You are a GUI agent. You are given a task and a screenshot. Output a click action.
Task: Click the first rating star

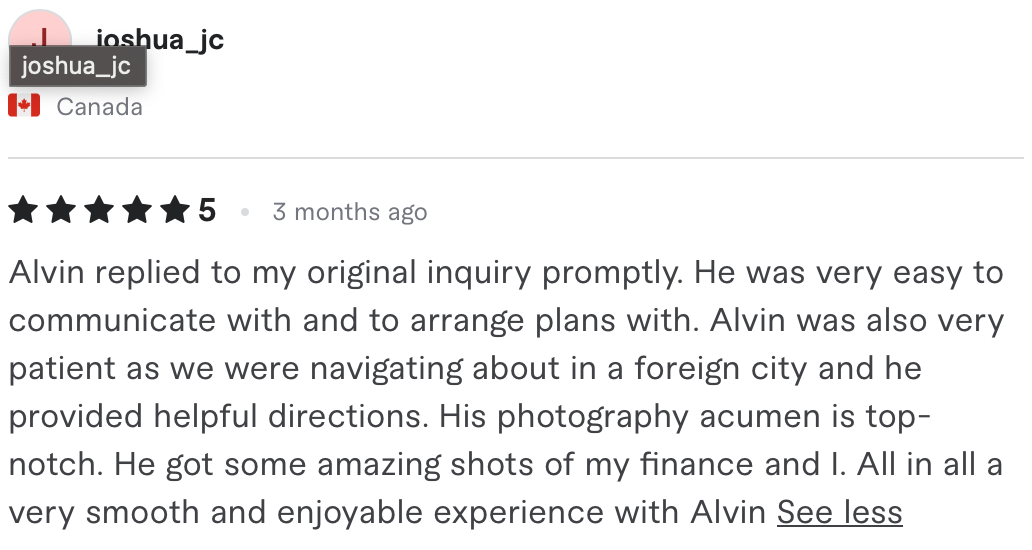click(23, 211)
